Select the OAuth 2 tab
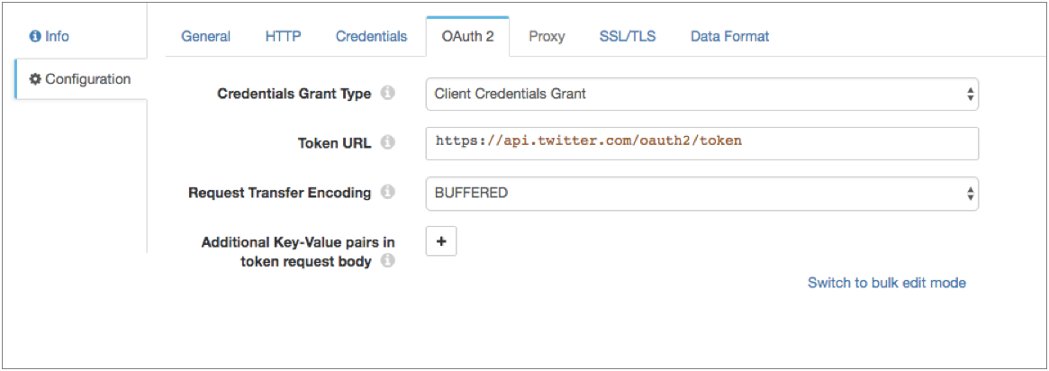The height and width of the screenshot is (371, 1049). [468, 36]
